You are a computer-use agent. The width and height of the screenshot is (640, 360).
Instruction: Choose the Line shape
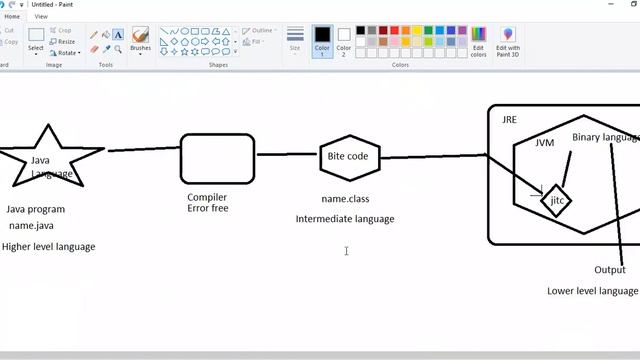coord(164,31)
